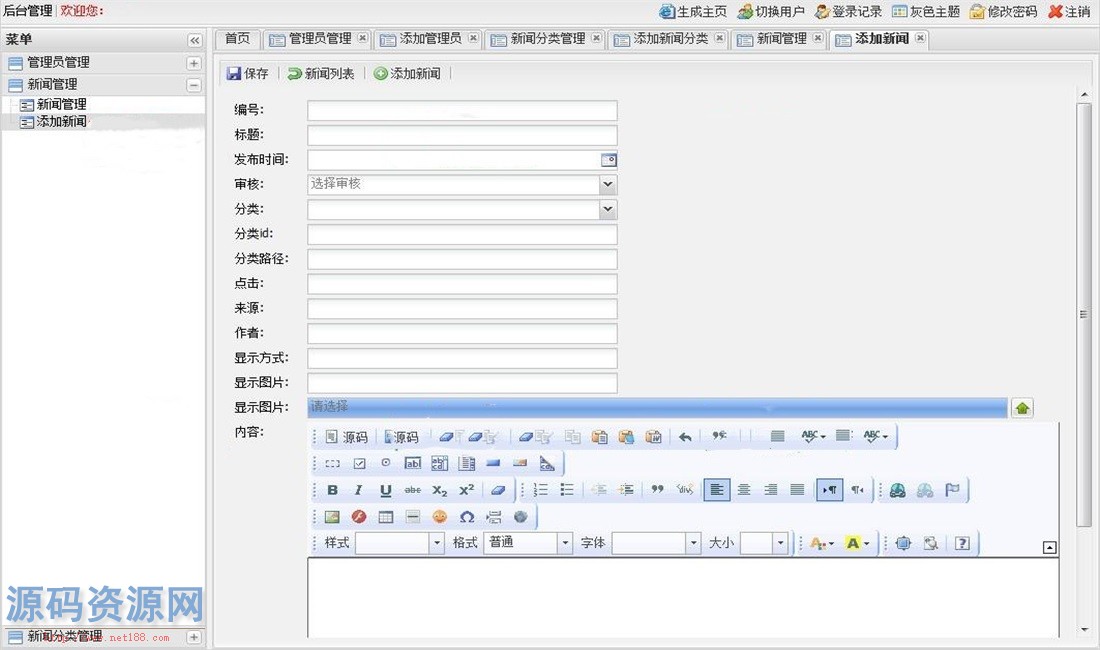Increase indent of the paragraph
The image size is (1100, 650).
626,490
